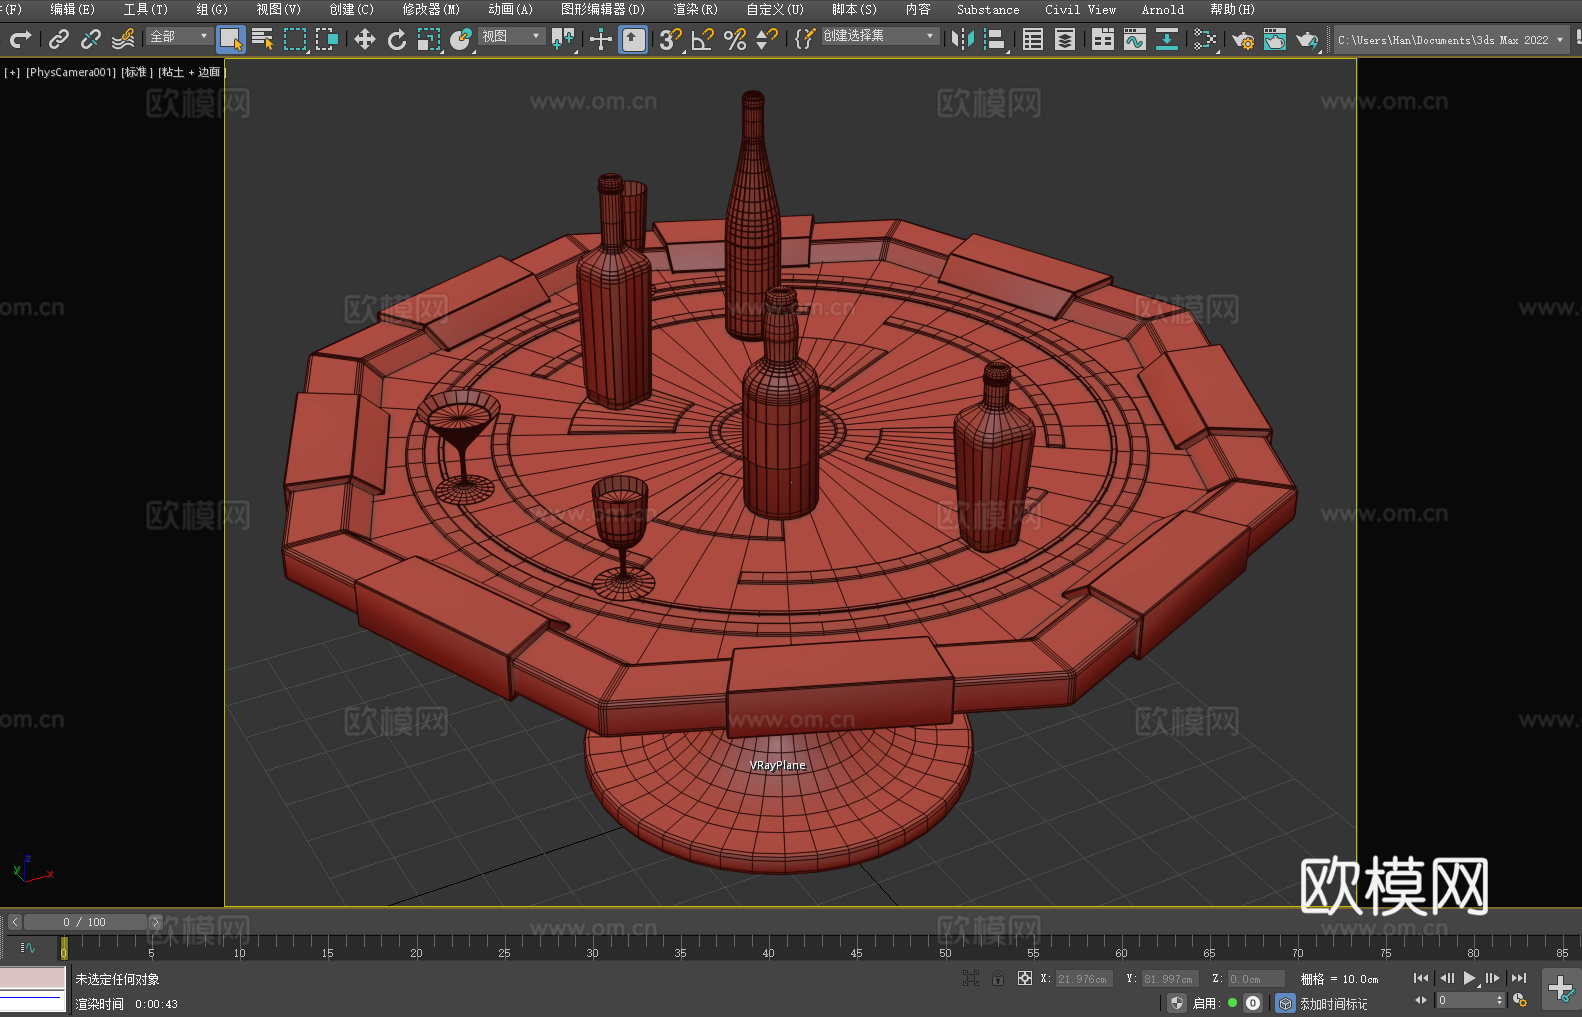1582x1017 pixels.
Task: Open the Arnold menu
Action: pos(1162,9)
